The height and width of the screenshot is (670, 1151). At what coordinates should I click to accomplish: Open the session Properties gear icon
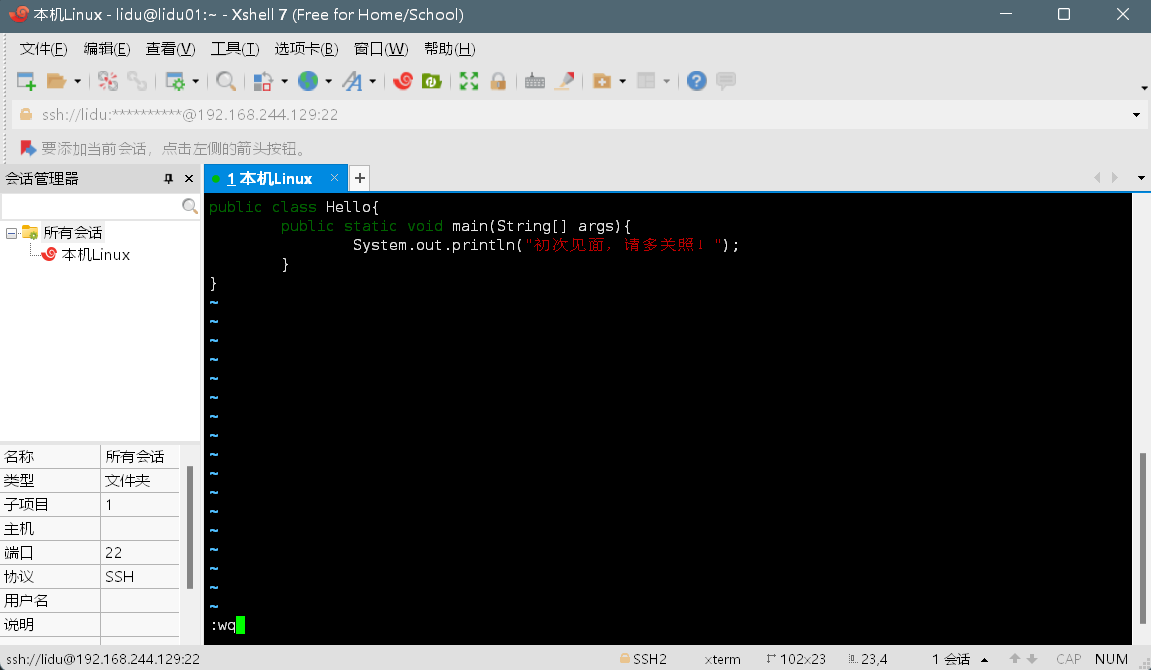coord(175,81)
